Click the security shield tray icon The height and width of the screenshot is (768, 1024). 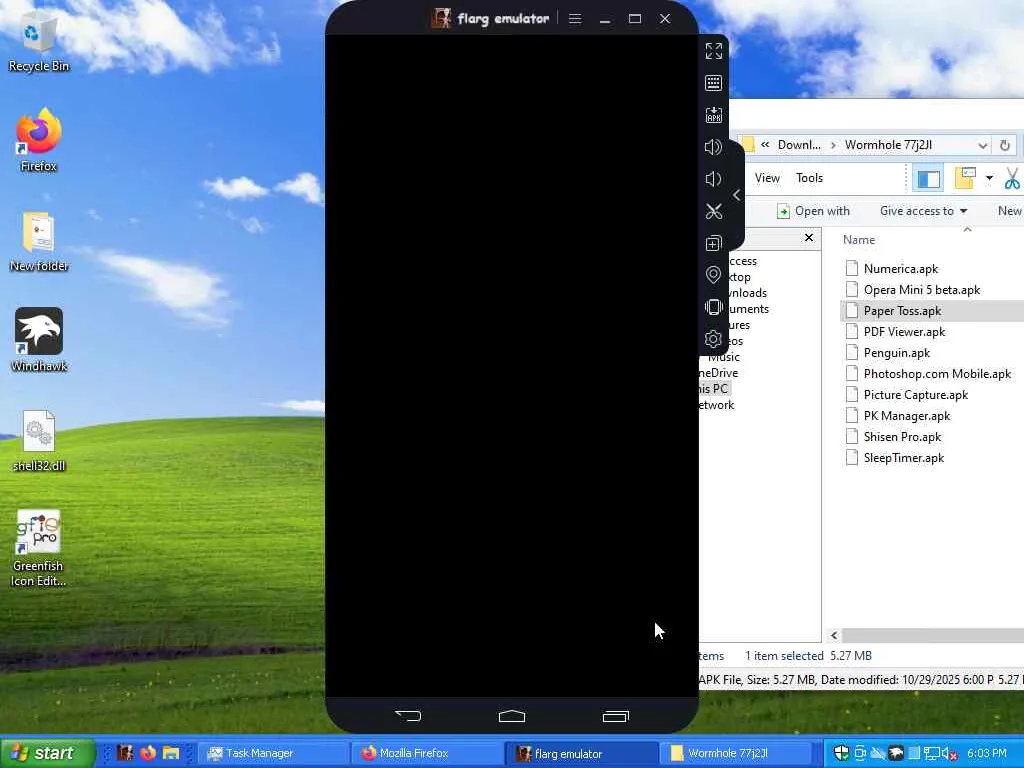point(841,753)
